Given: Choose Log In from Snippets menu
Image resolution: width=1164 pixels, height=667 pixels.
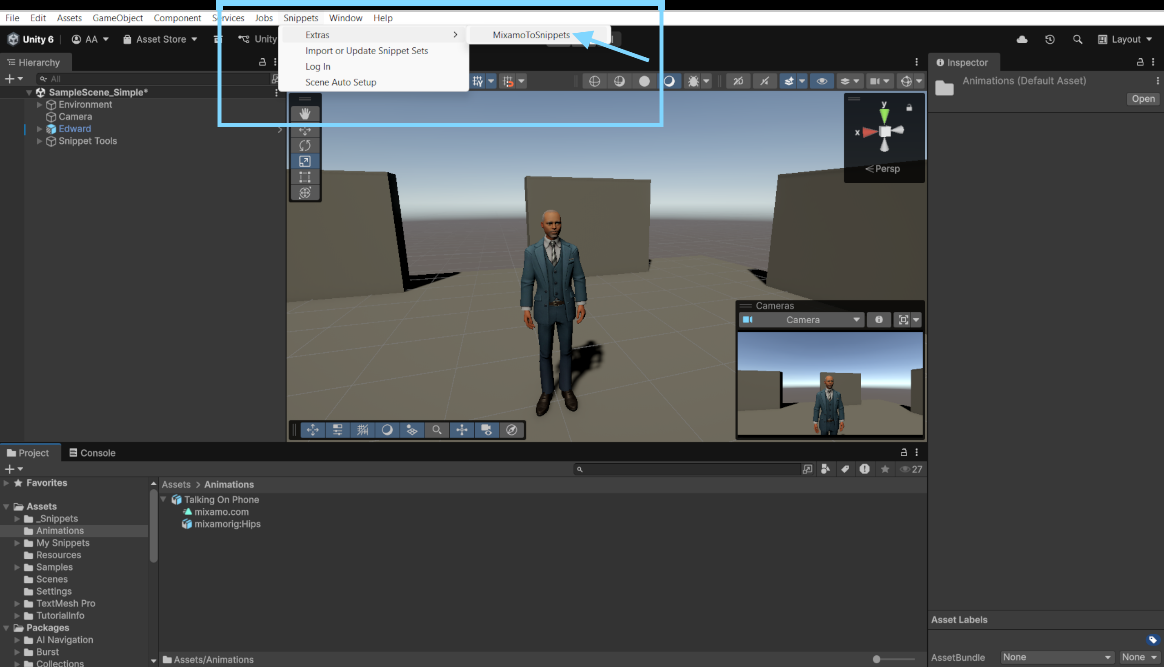Looking at the screenshot, I should 318,67.
